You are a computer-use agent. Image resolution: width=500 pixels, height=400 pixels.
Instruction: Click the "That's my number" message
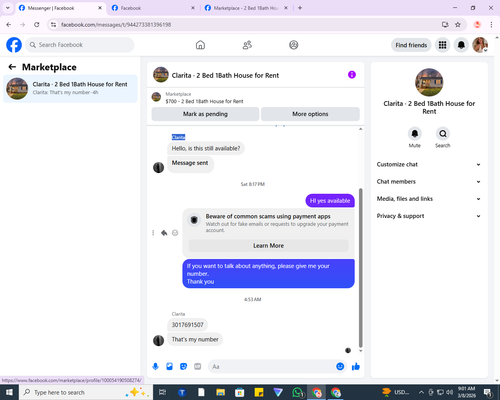(195, 339)
